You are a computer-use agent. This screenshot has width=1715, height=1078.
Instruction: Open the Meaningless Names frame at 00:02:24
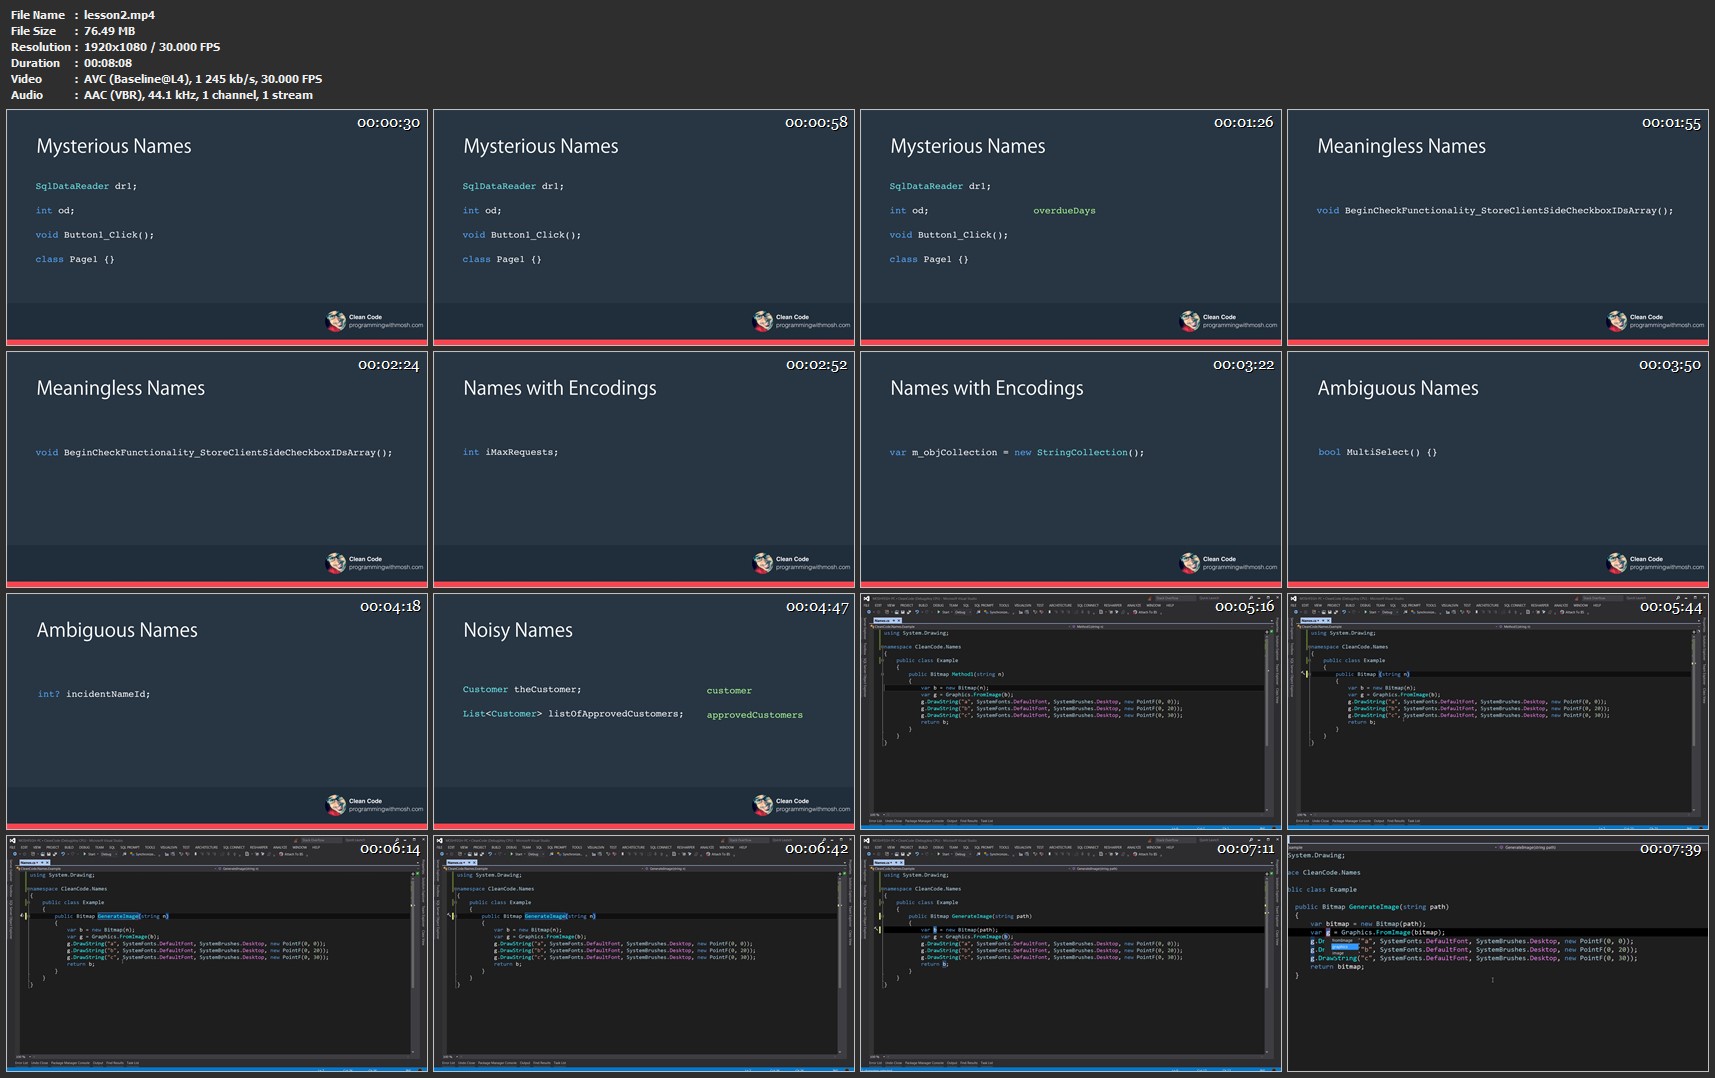[217, 469]
